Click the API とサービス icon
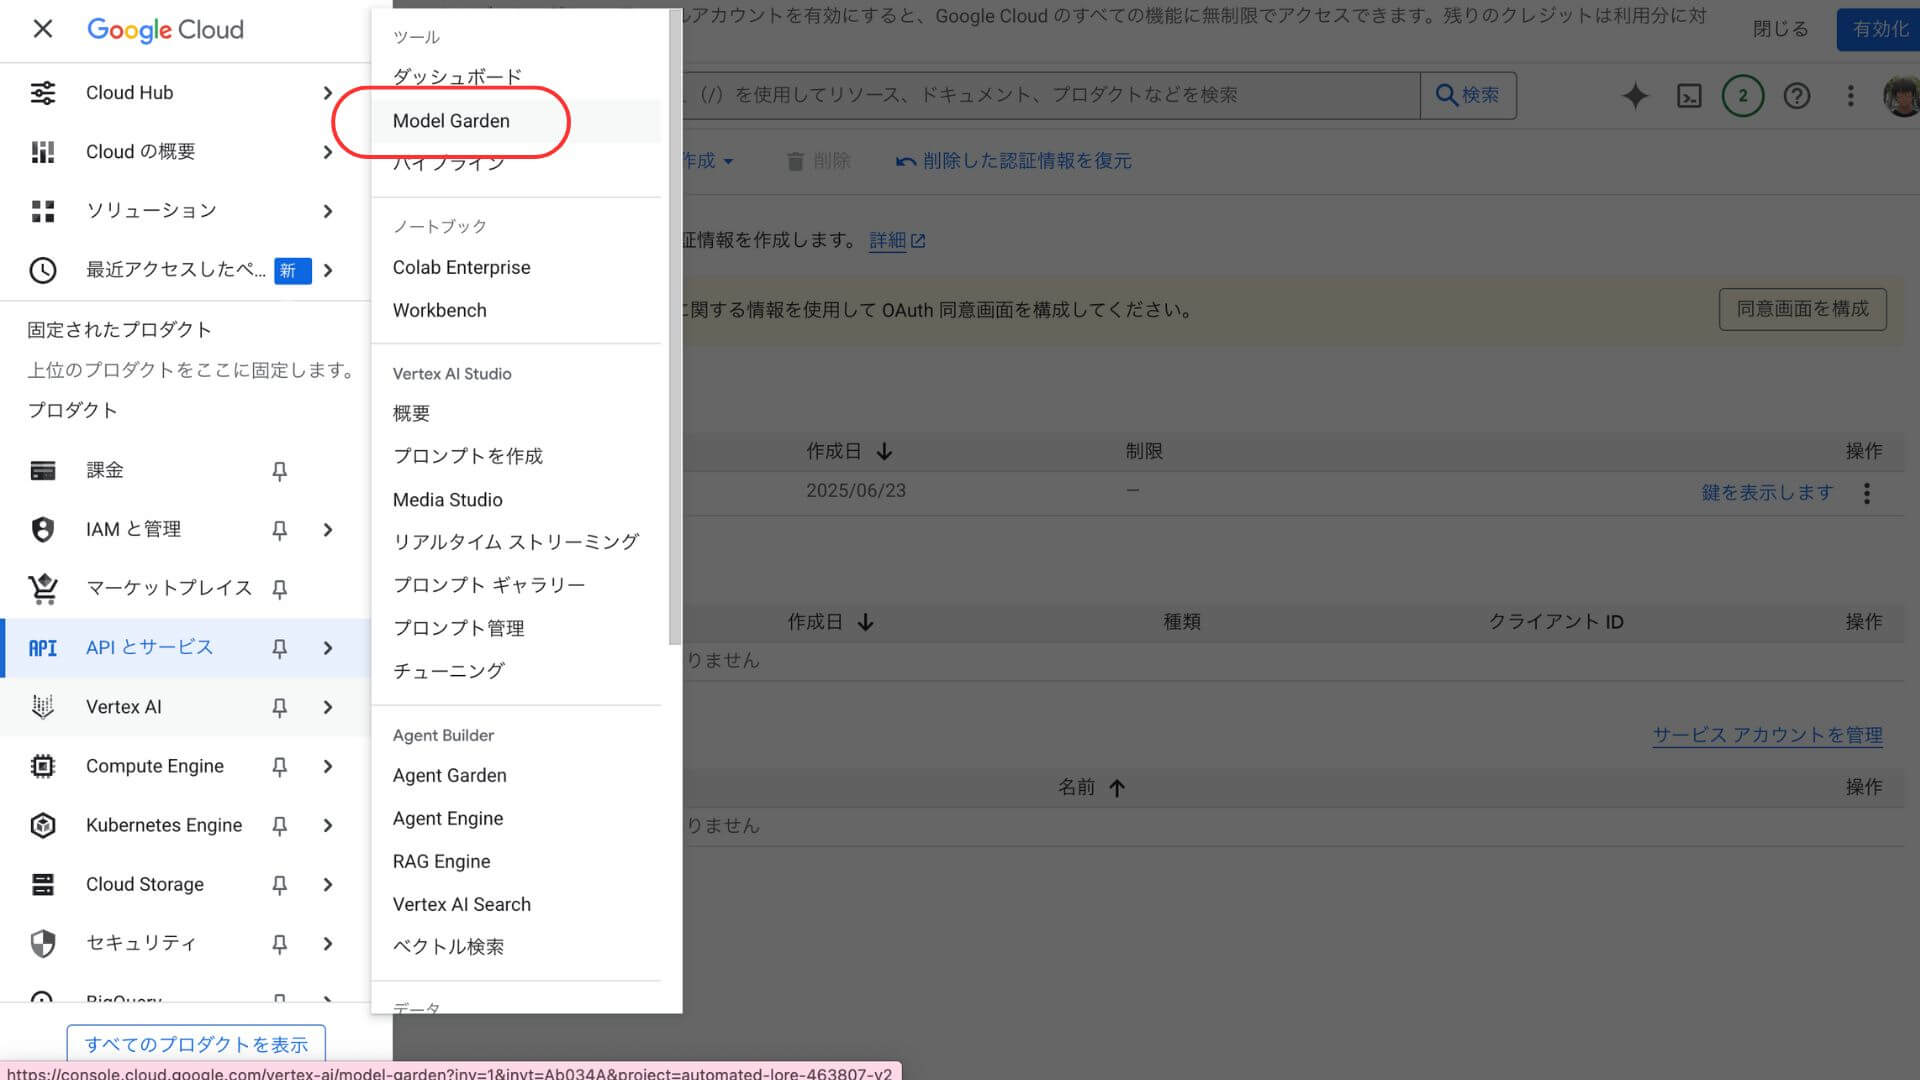This screenshot has height=1080, width=1920. pos(43,648)
